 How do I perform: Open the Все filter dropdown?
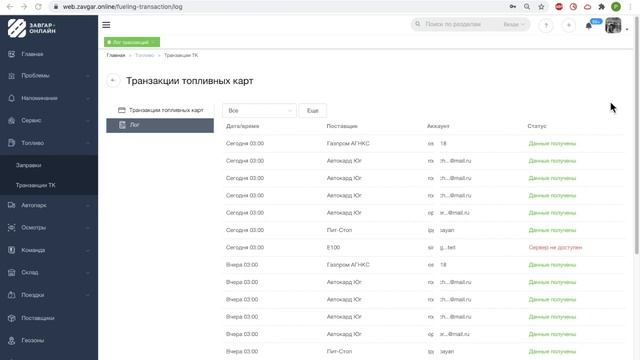point(259,111)
